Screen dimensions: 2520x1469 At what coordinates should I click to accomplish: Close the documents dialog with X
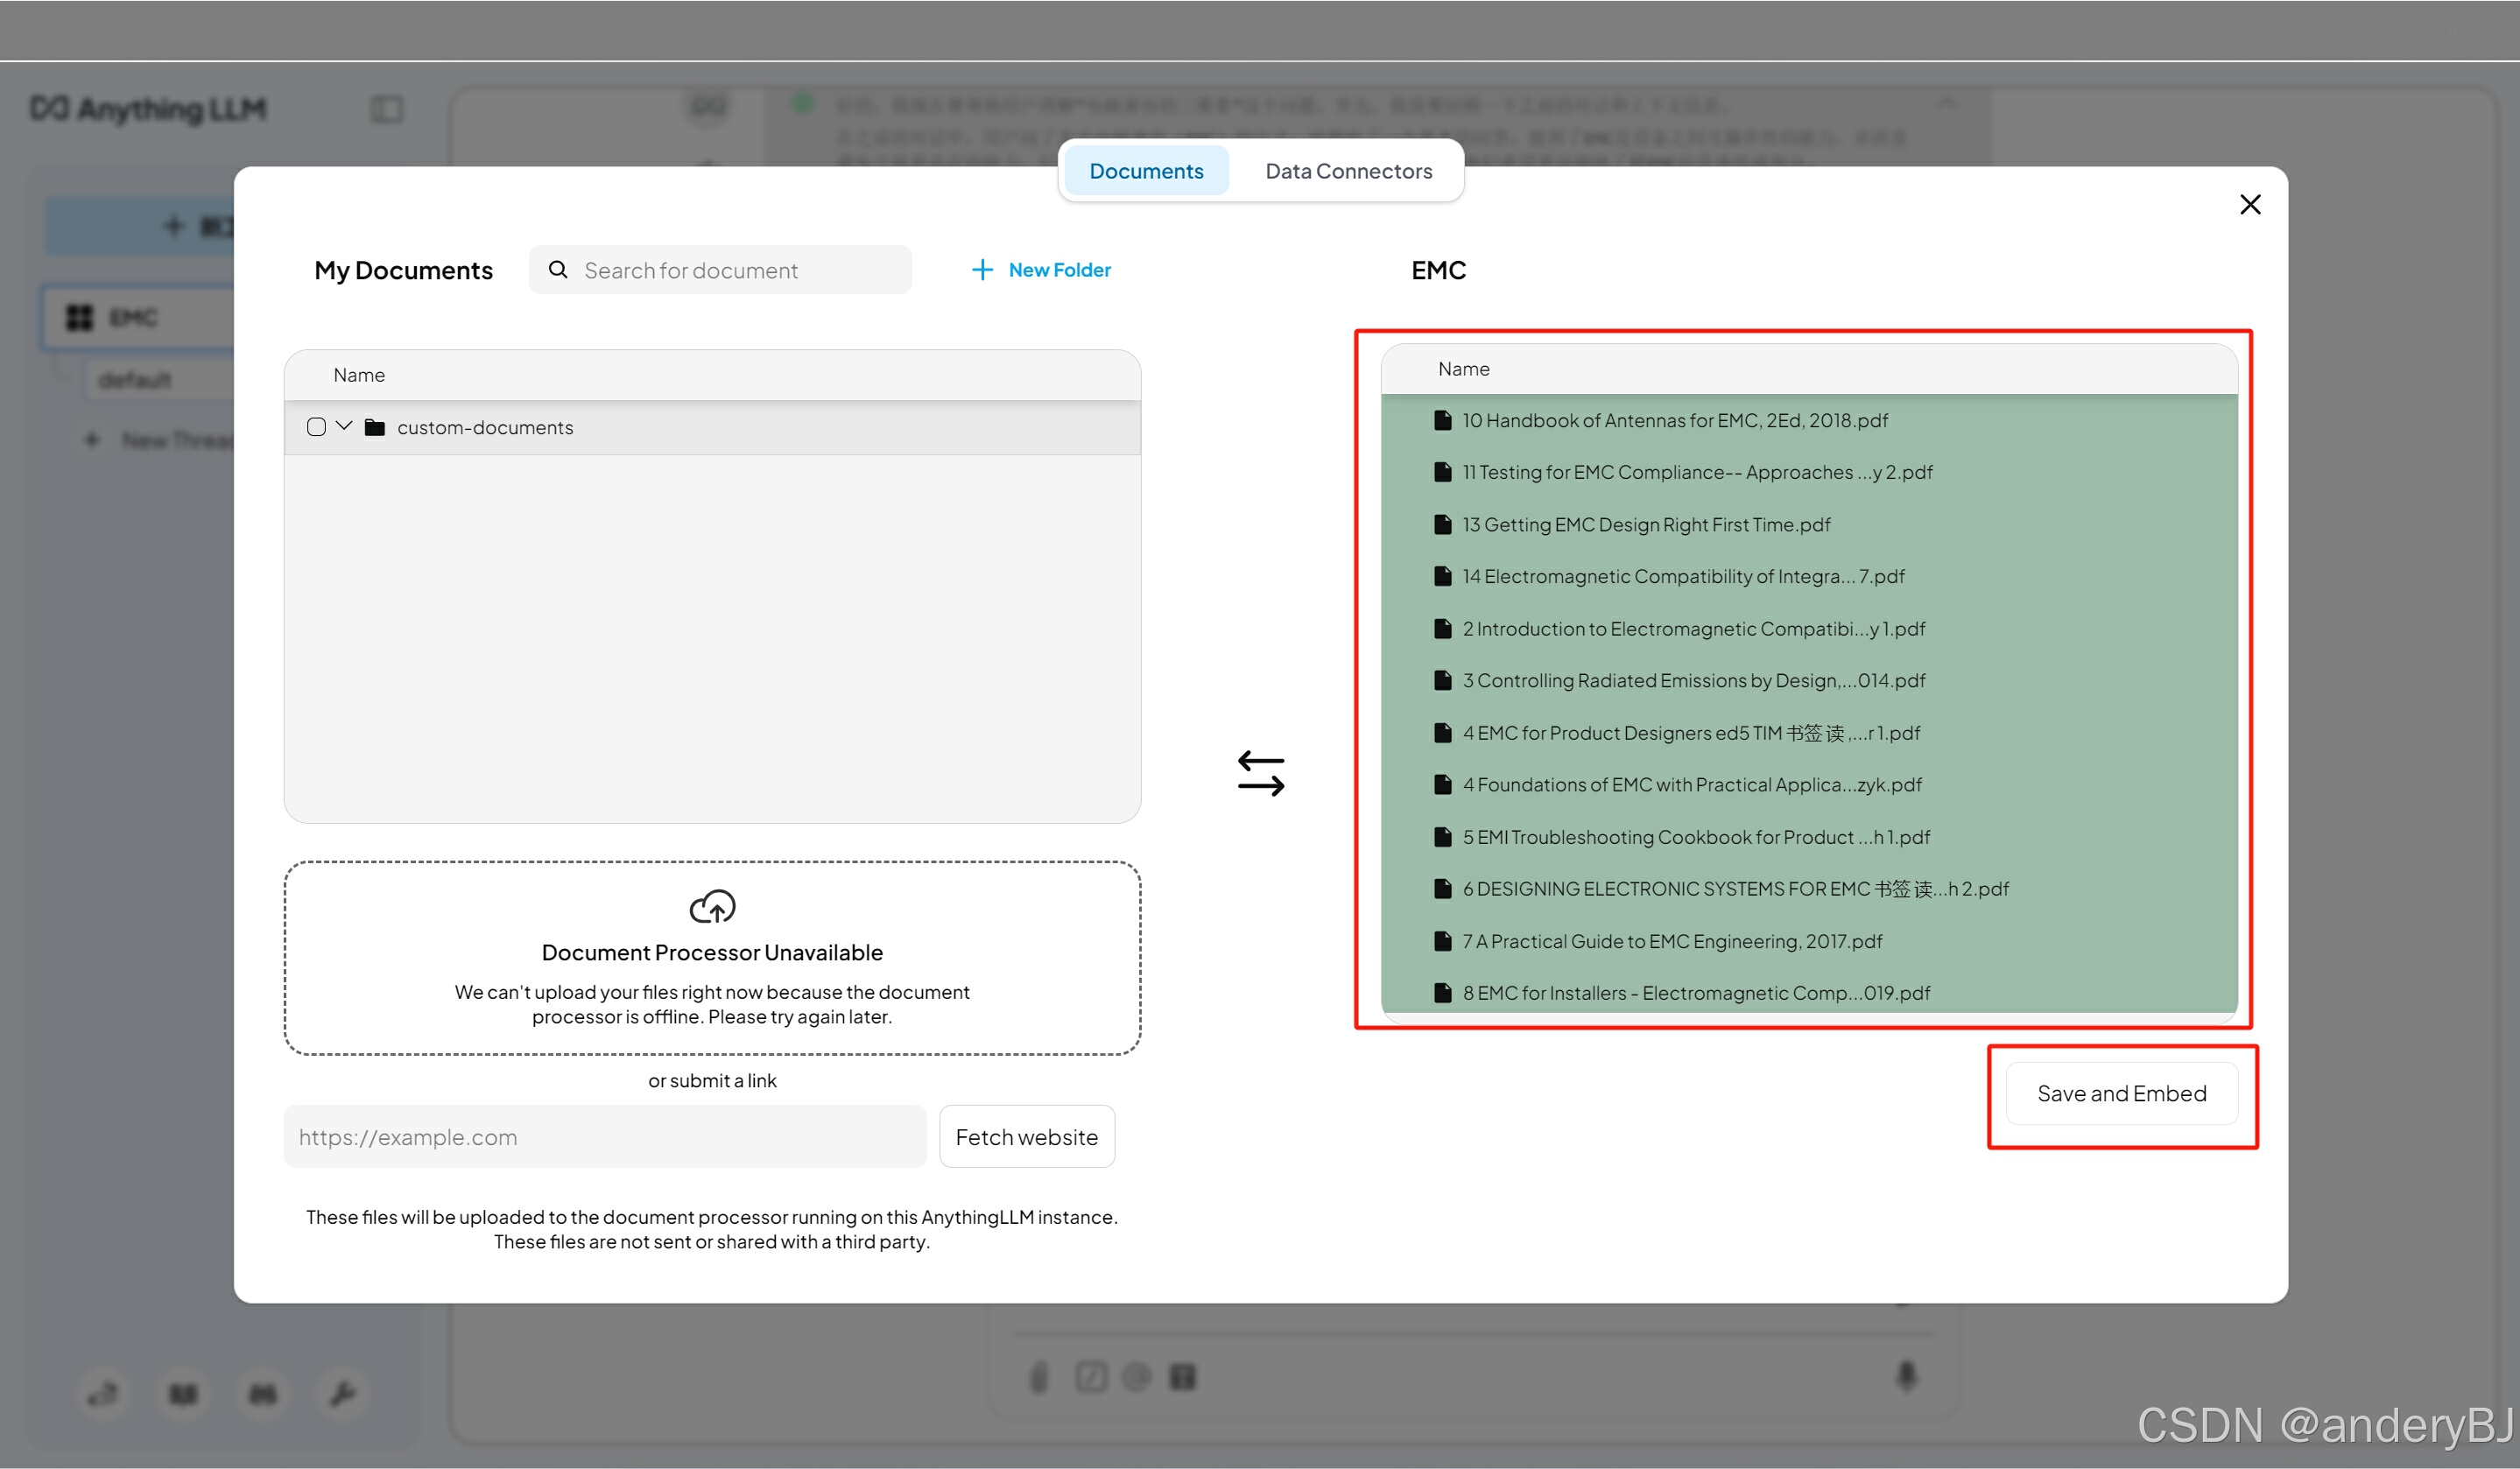[2249, 204]
